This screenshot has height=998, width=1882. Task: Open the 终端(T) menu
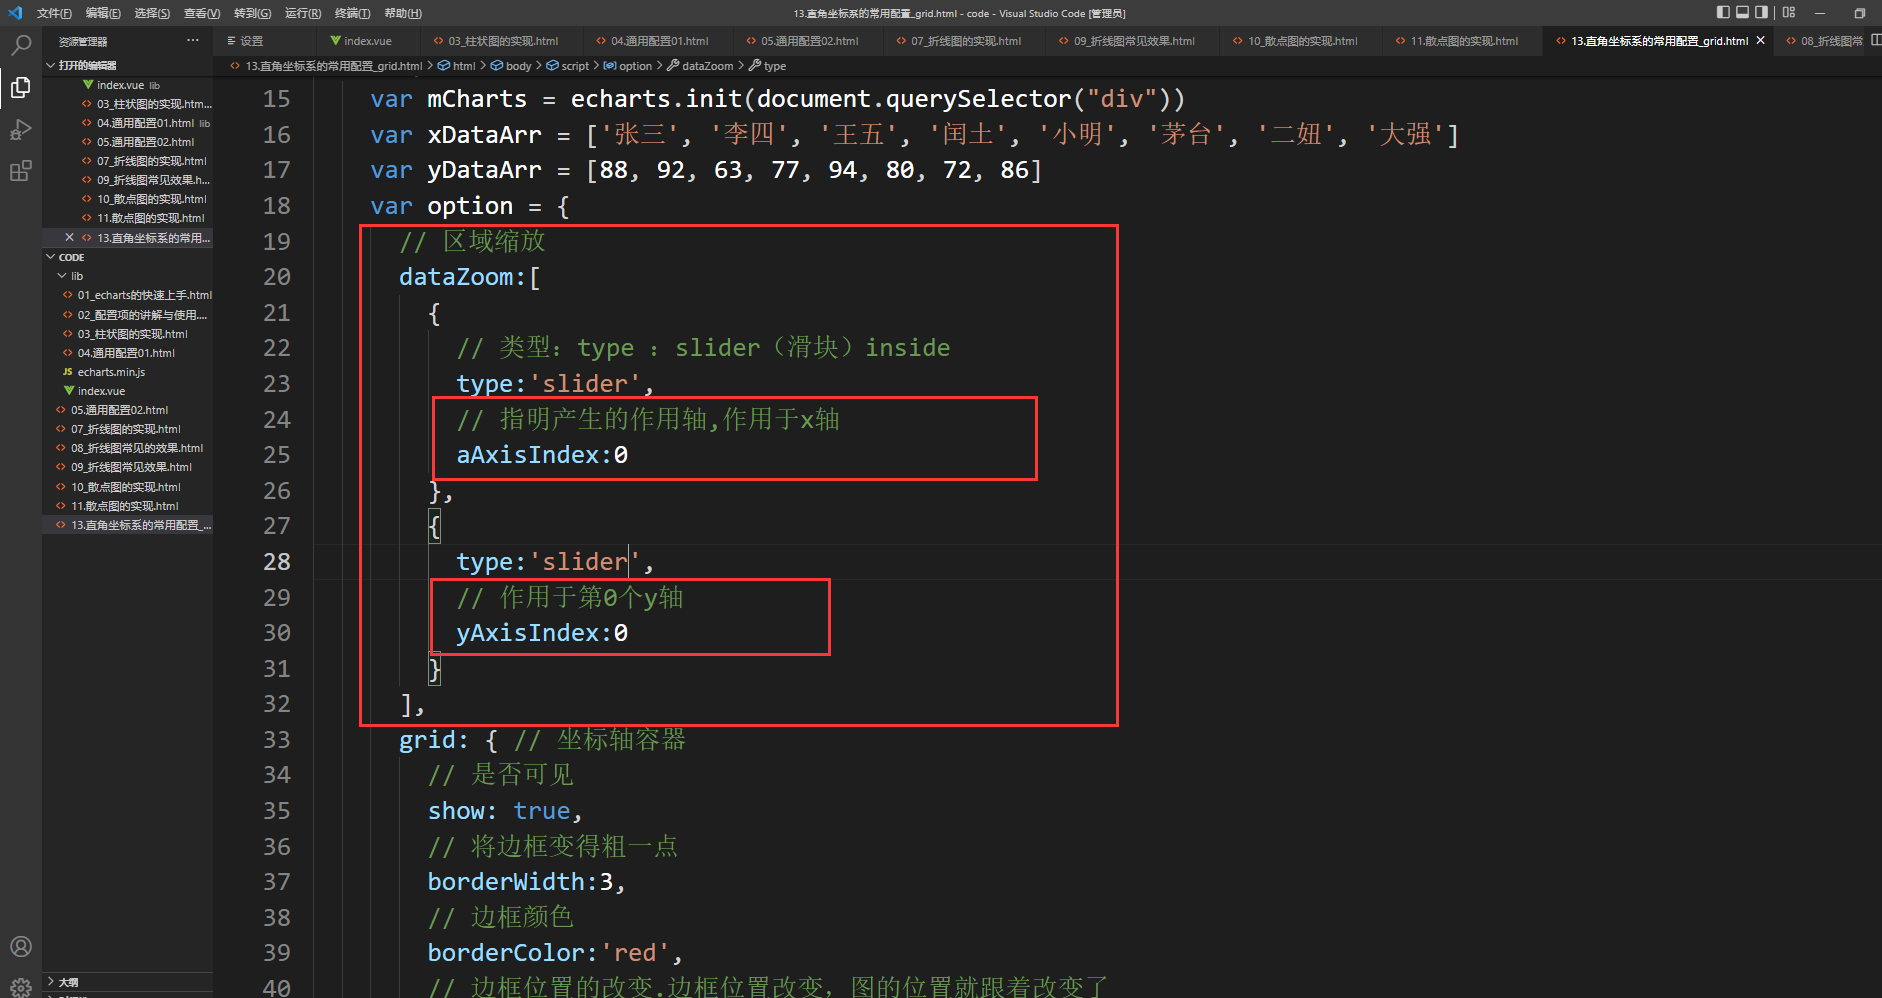[352, 13]
